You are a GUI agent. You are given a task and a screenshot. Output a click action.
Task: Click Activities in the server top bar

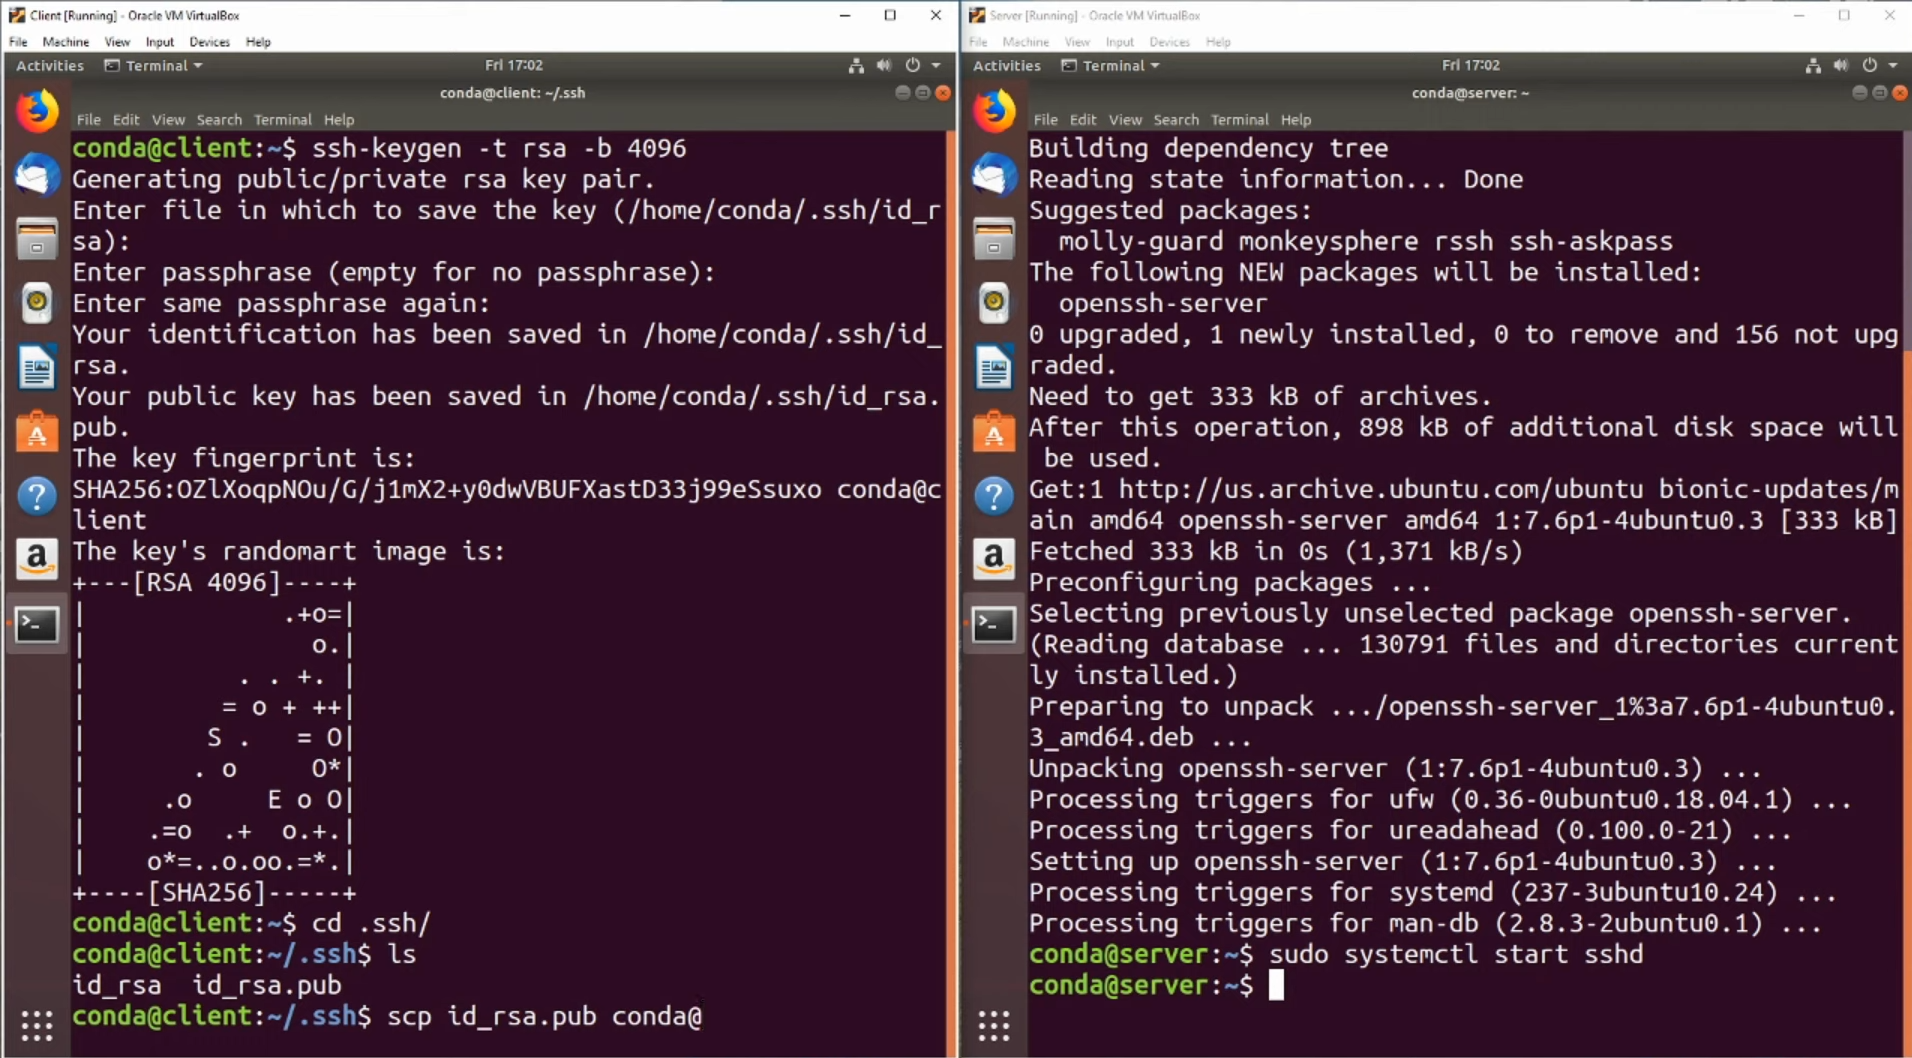click(1006, 65)
